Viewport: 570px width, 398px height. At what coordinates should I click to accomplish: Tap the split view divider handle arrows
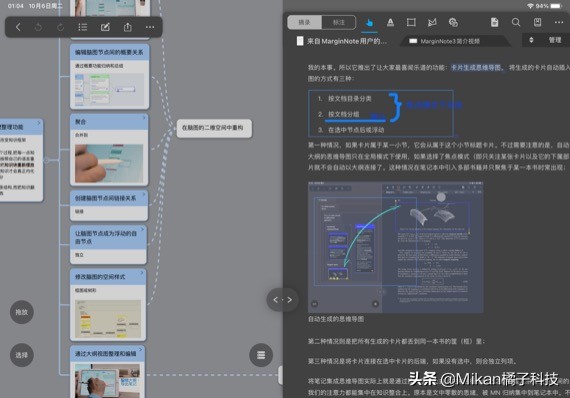click(282, 300)
